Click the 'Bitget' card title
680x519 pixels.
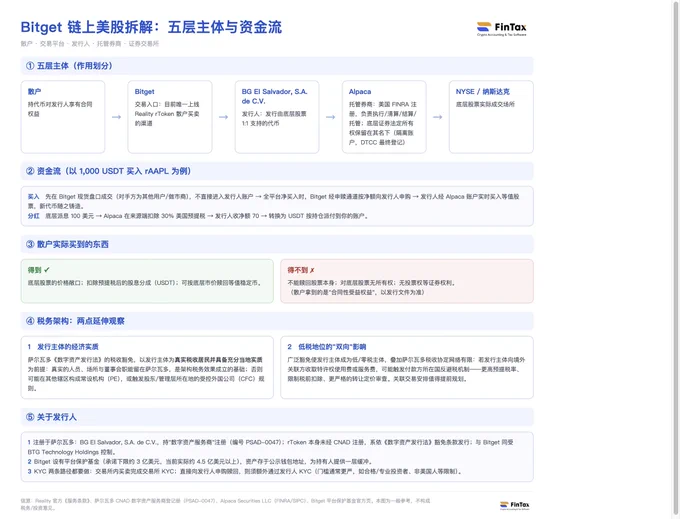point(144,91)
